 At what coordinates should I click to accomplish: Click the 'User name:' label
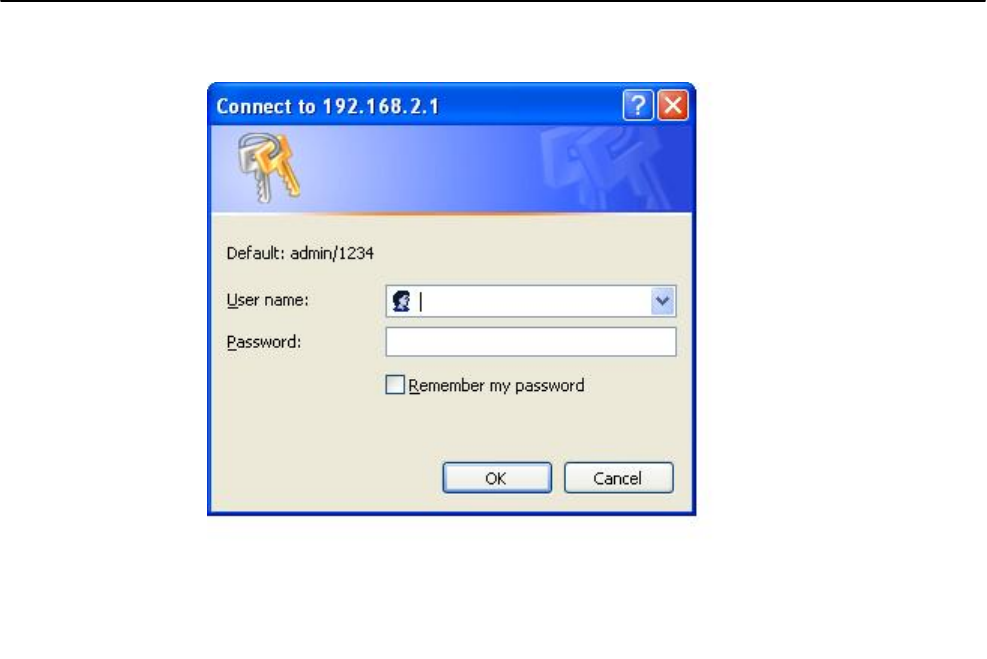coord(268,300)
